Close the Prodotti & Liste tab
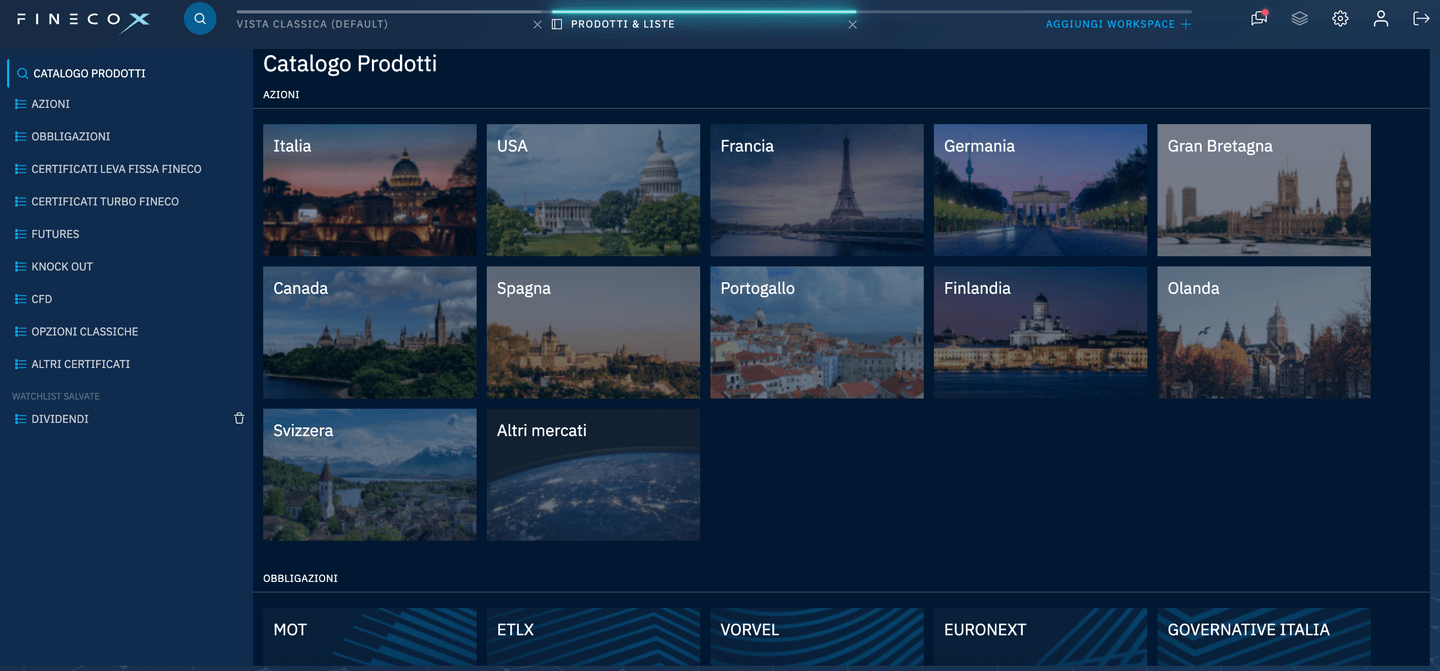Viewport: 1440px width, 671px height. [x=852, y=24]
